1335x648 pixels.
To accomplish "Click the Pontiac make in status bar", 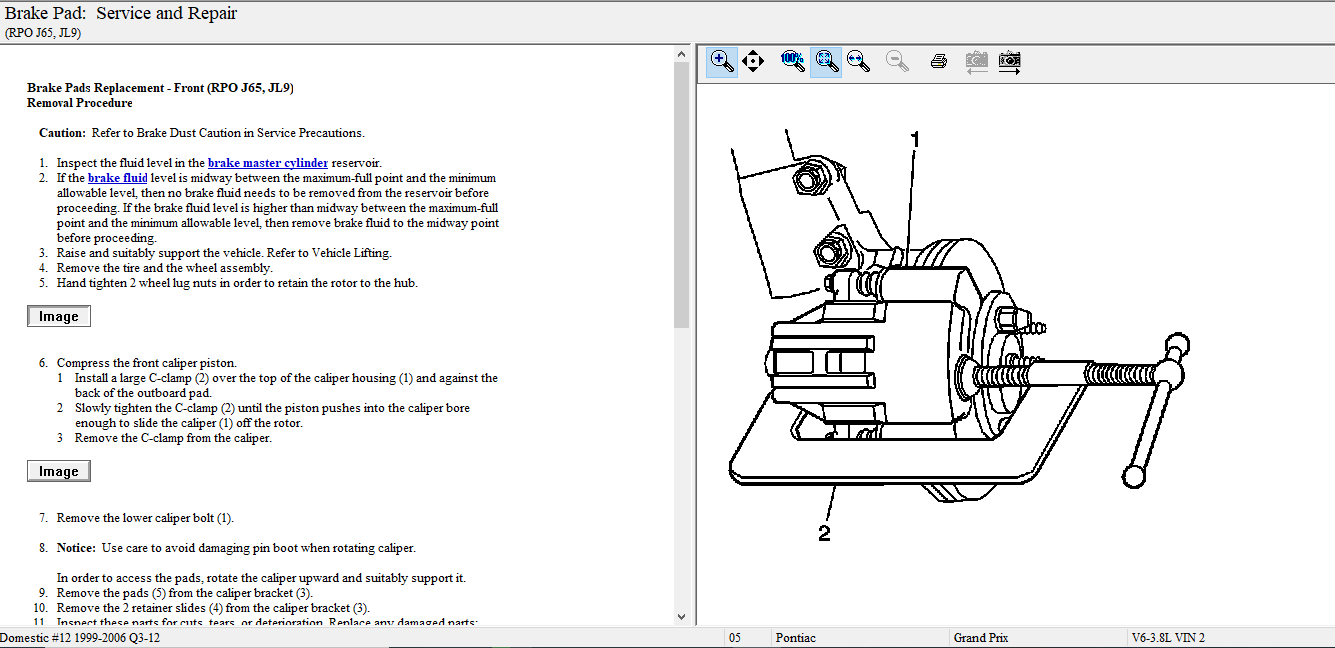I will coord(795,638).
